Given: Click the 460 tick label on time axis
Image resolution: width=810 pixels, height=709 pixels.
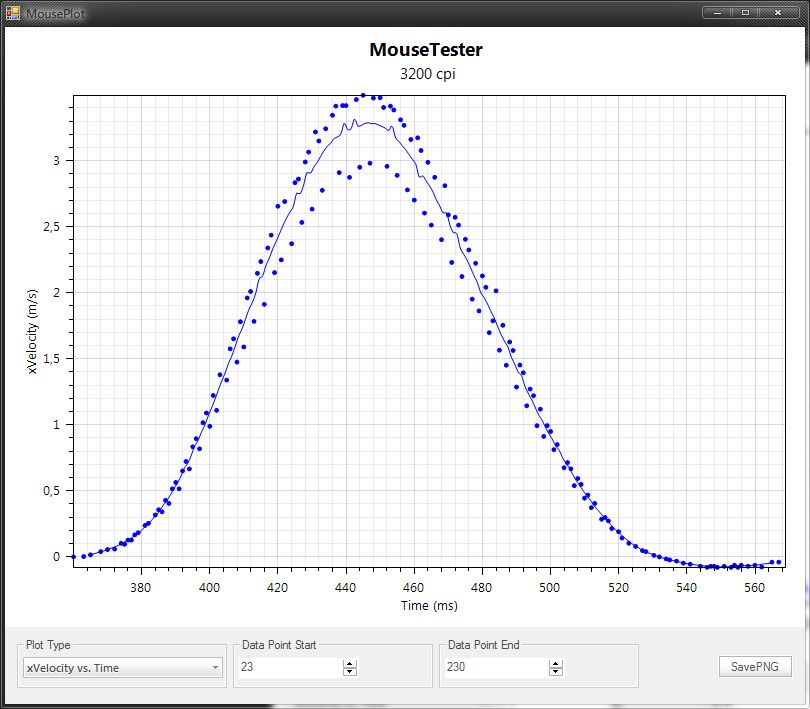Looking at the screenshot, I should 413,588.
